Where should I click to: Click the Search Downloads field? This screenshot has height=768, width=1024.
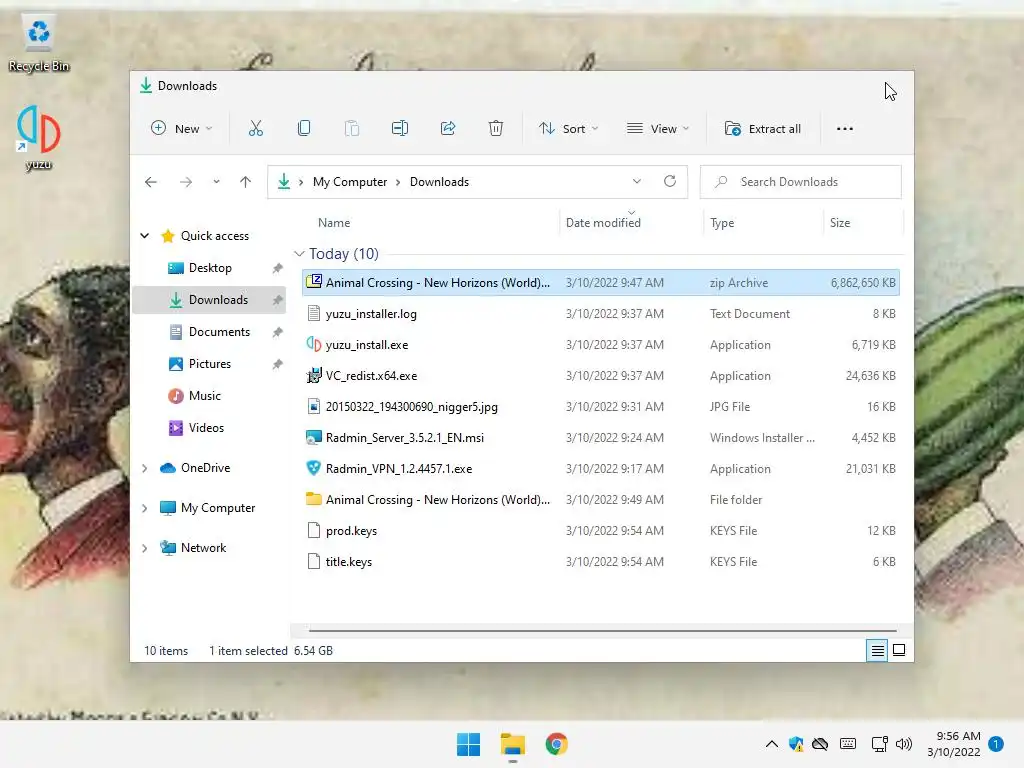pos(801,182)
